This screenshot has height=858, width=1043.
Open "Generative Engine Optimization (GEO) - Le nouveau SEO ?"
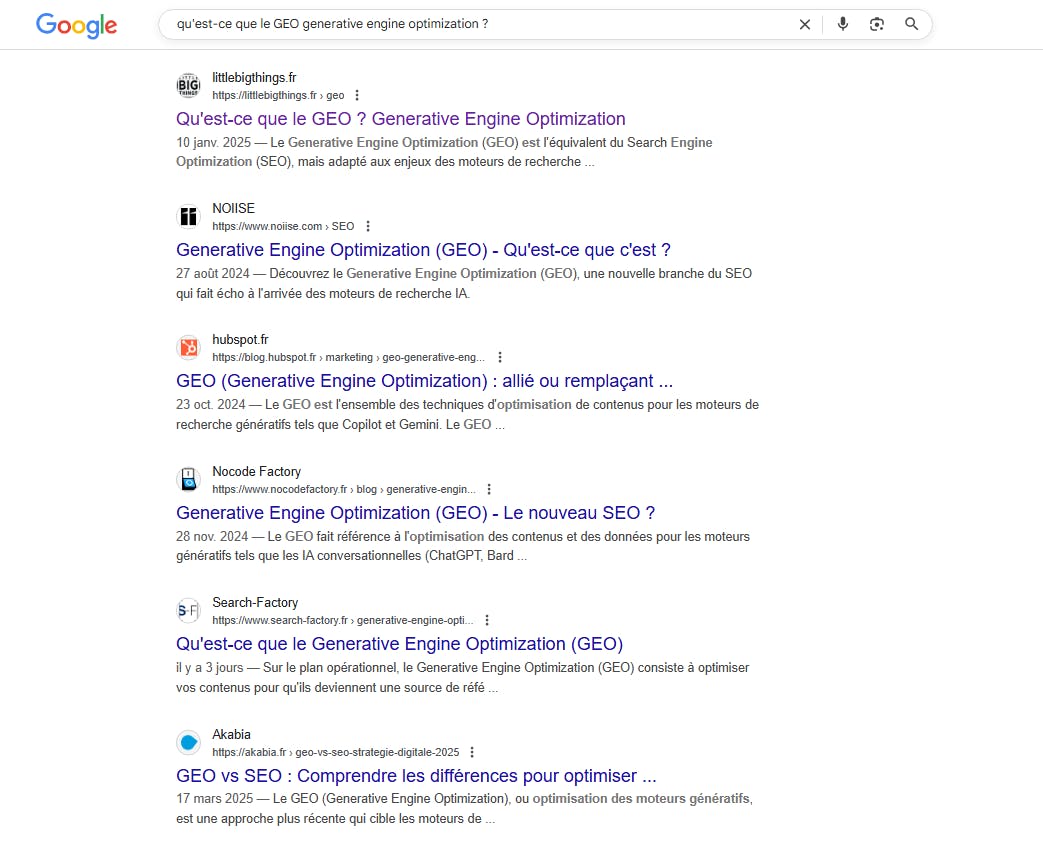pos(415,513)
